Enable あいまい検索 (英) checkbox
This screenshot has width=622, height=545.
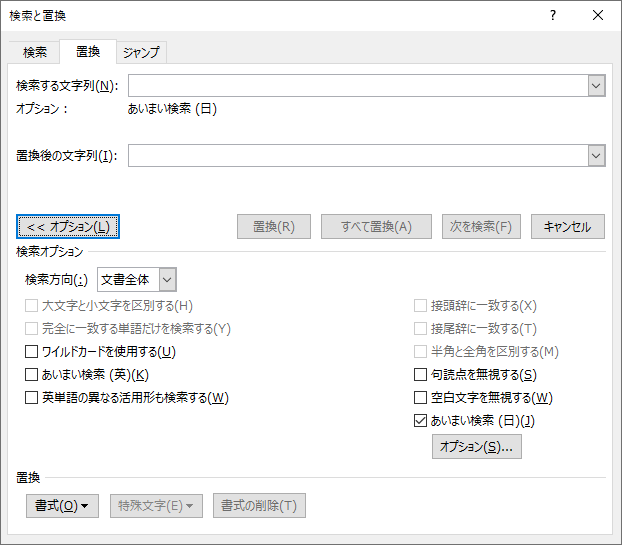click(32, 375)
